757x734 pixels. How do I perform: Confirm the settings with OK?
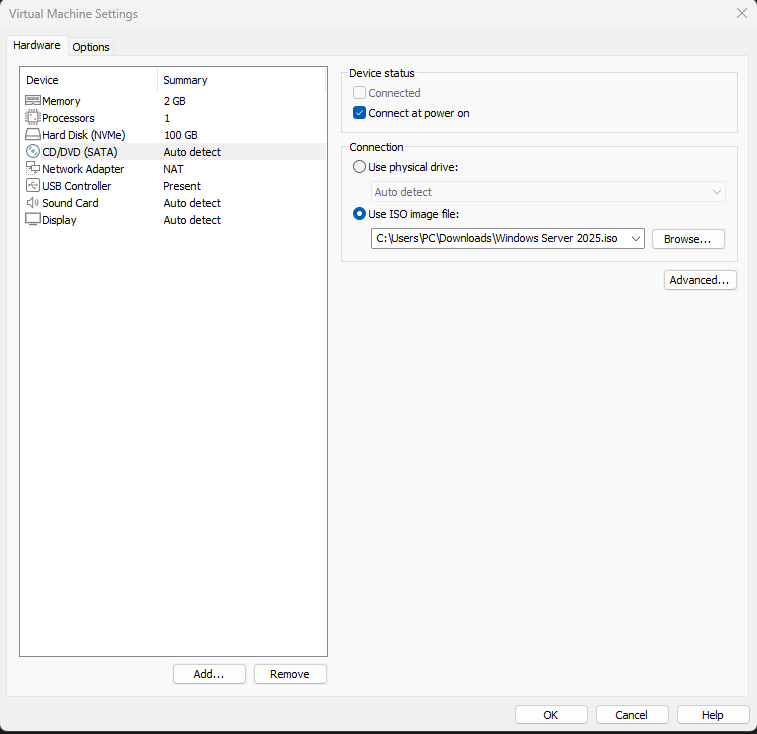[x=550, y=715]
